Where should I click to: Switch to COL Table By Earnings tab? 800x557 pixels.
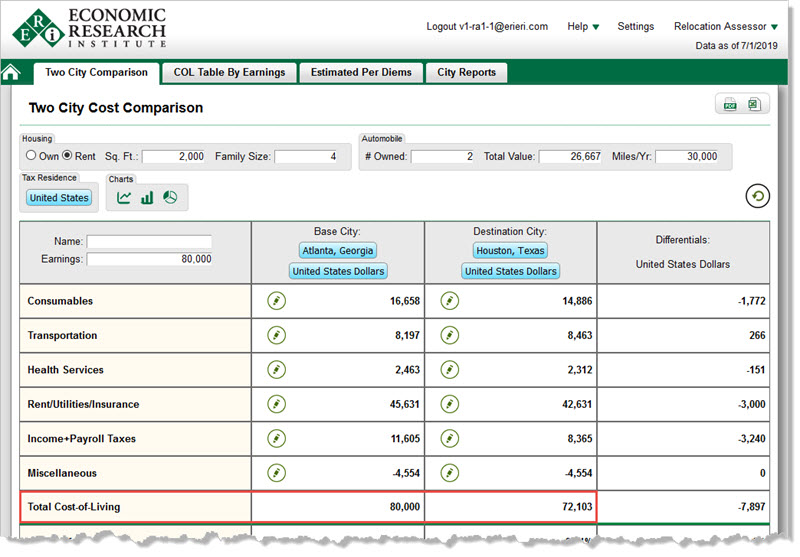point(229,73)
